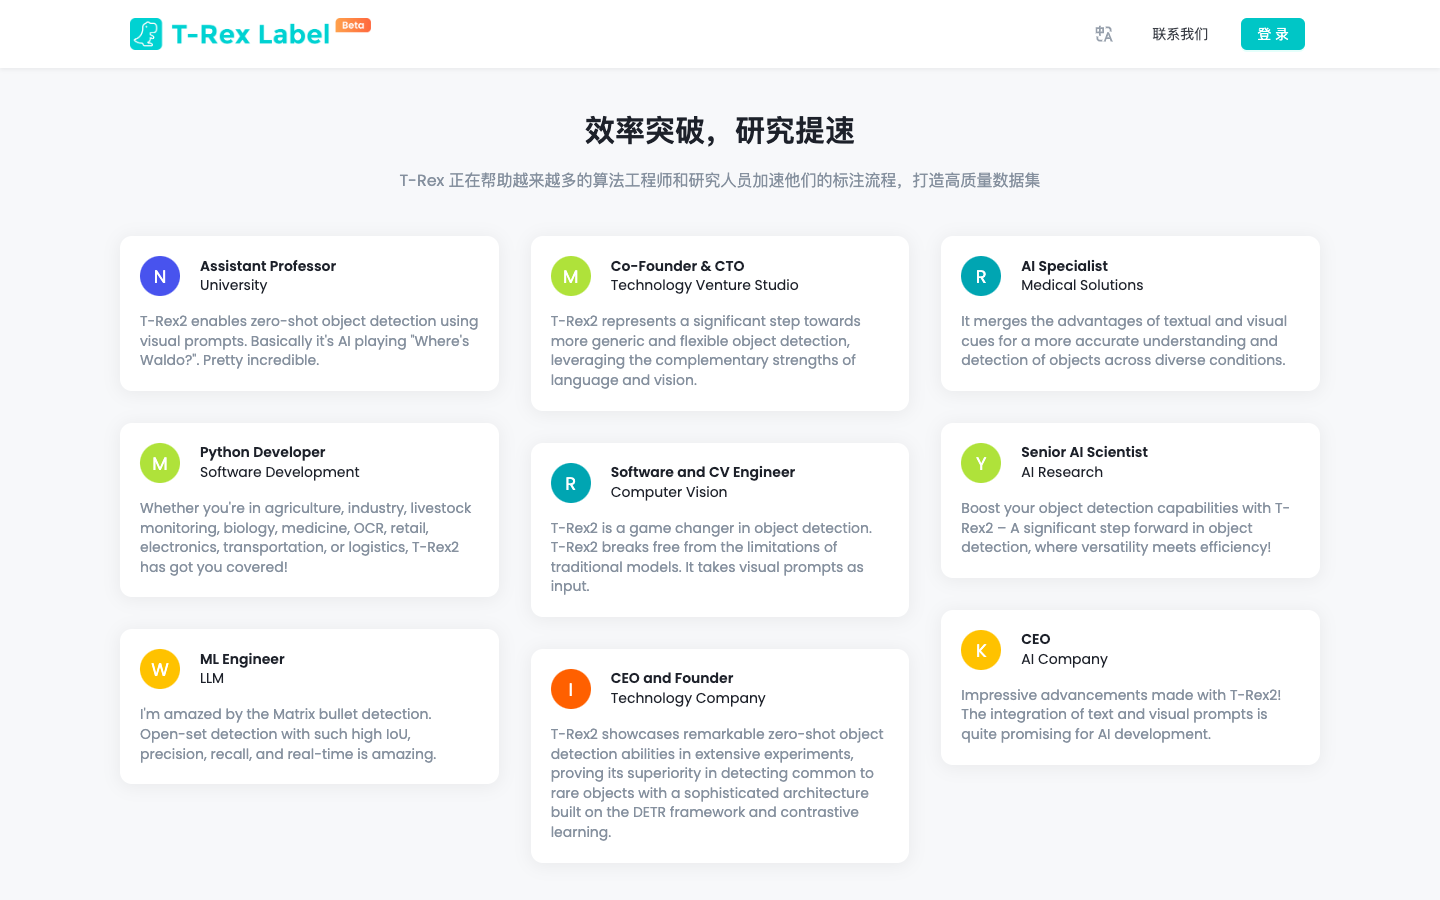Click 'Technology Venture Studio' text
This screenshot has height=900, width=1440.
coord(705,285)
